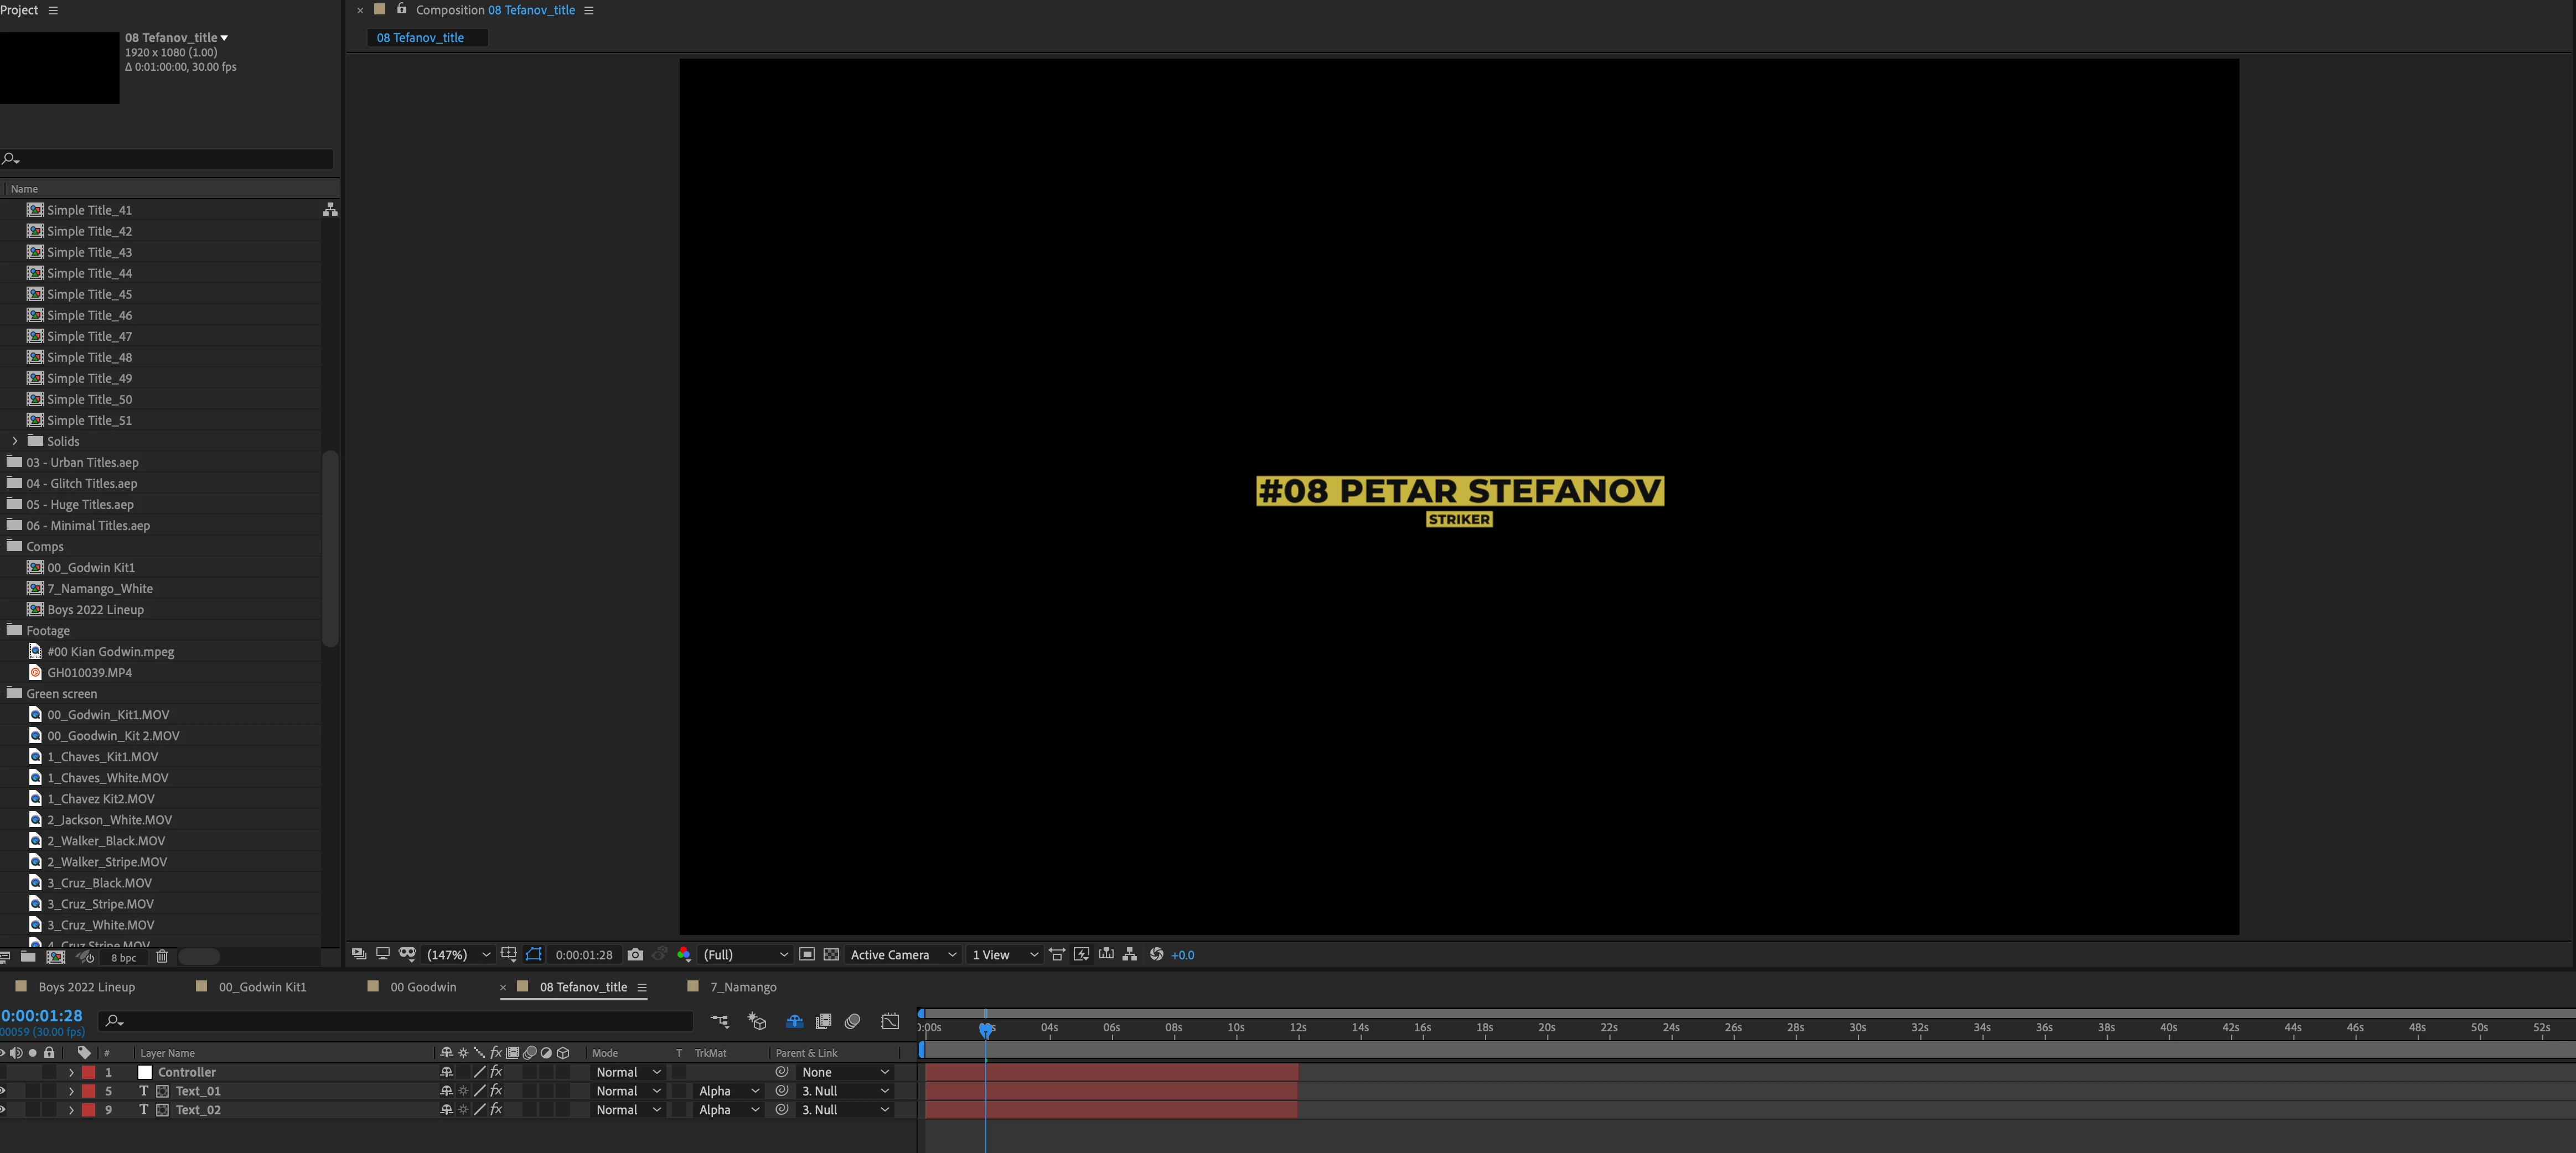Hide the Text_02 layer eye toggle
The height and width of the screenshot is (1153, 2576).
click(x=3, y=1110)
